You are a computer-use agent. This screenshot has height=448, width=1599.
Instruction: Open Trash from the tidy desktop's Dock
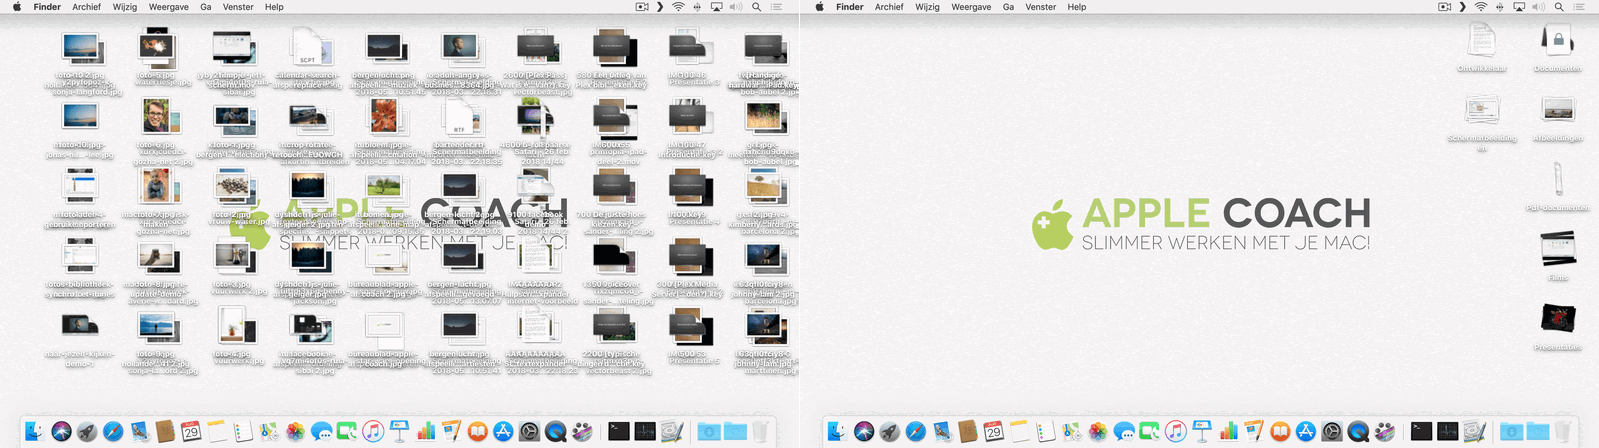pos(1563,432)
